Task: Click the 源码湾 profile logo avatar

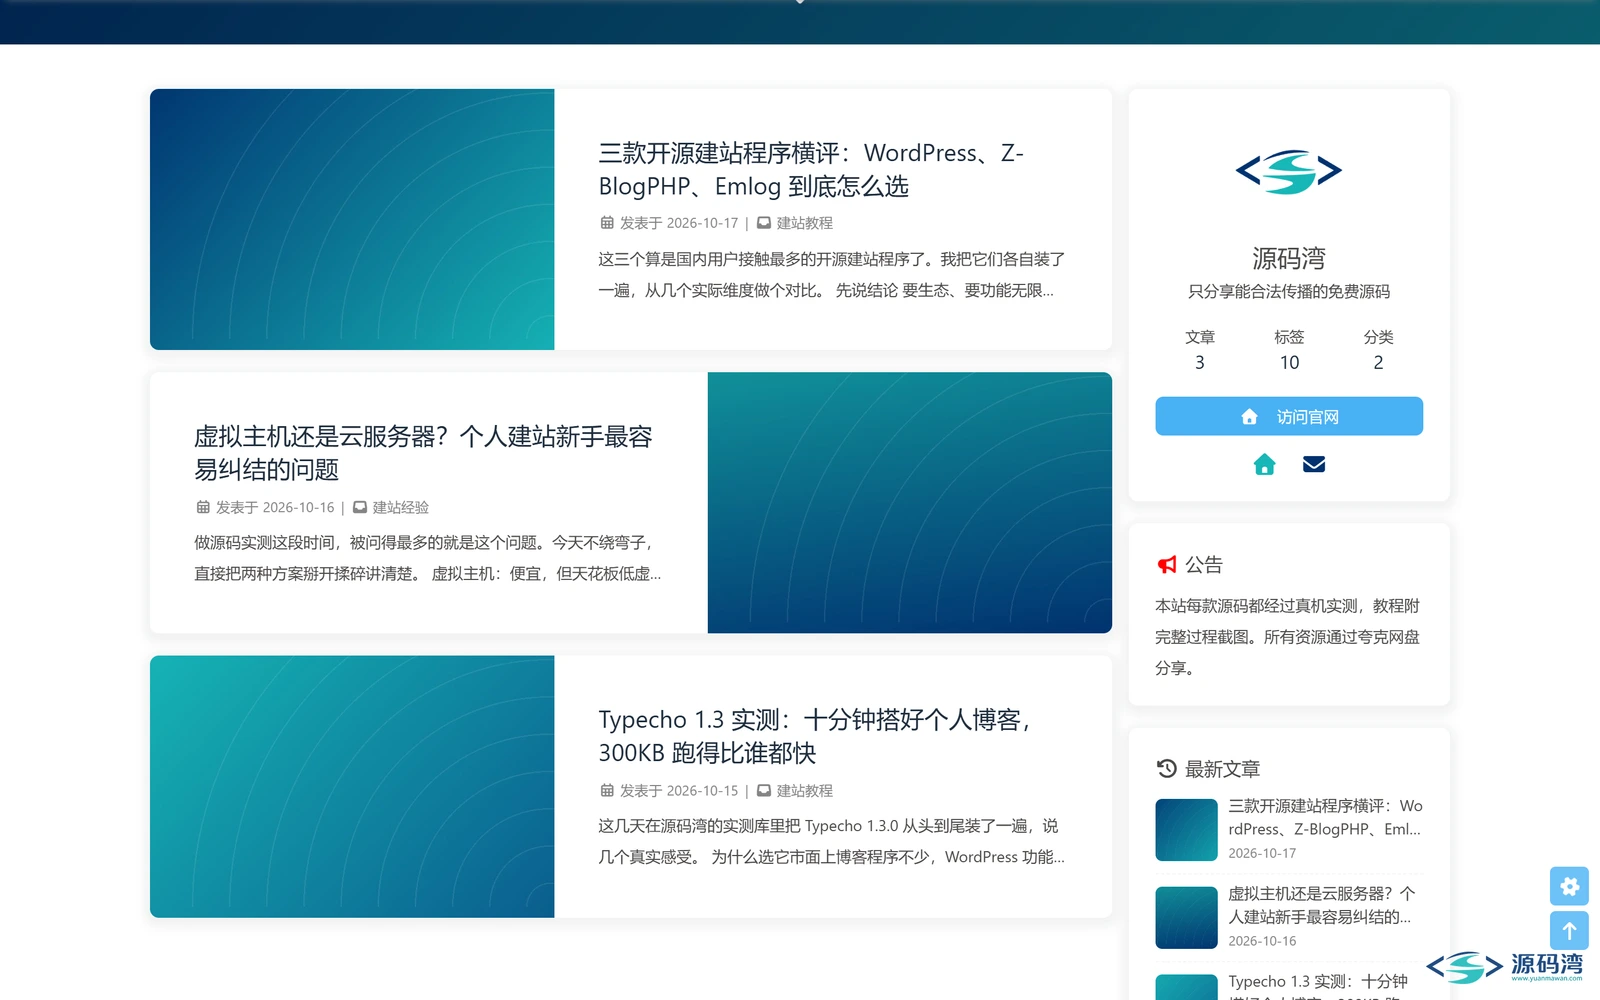Action: point(1289,172)
